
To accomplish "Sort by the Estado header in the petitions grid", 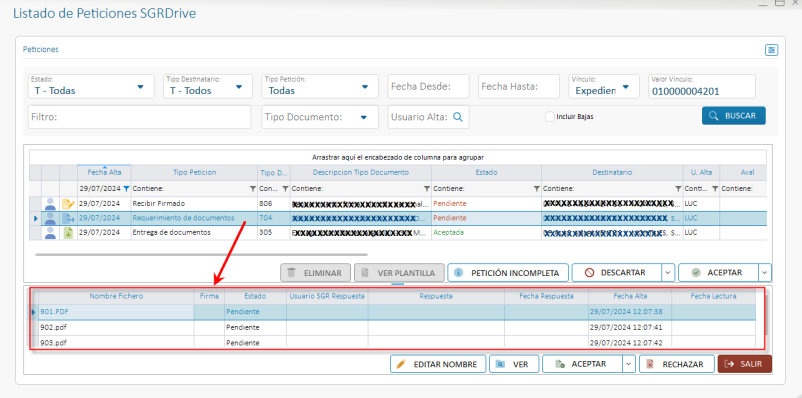I will pyautogui.click(x=486, y=172).
